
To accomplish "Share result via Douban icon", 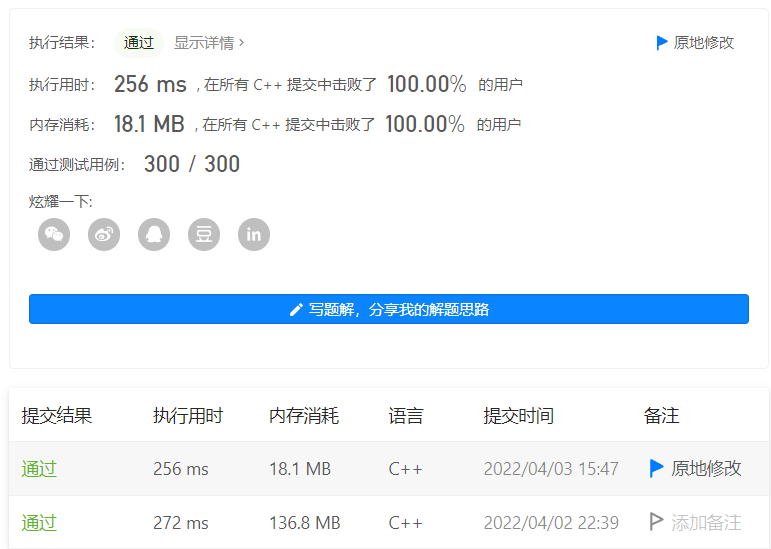I will pyautogui.click(x=204, y=234).
